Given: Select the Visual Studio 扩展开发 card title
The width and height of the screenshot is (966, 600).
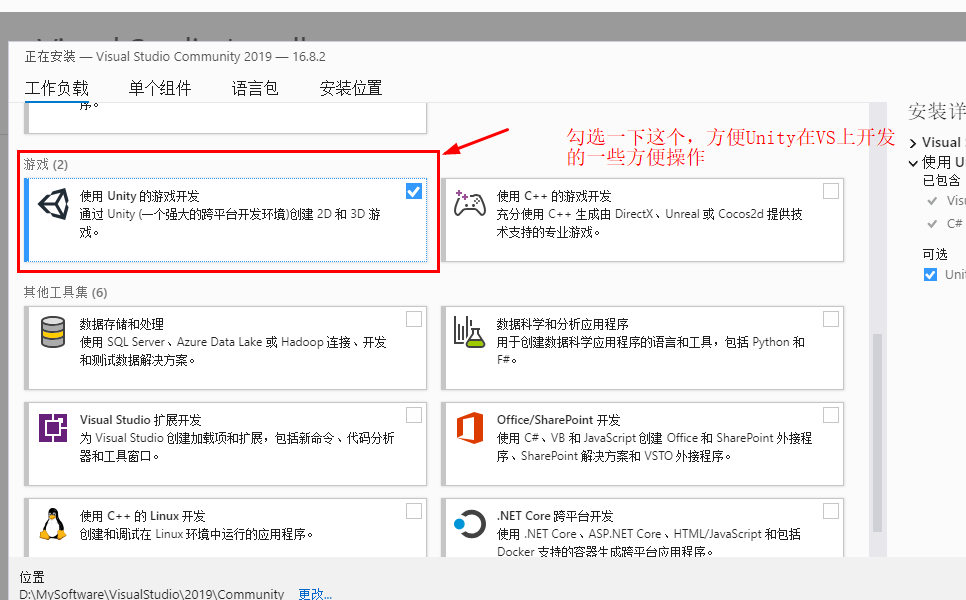Looking at the screenshot, I should 140,420.
